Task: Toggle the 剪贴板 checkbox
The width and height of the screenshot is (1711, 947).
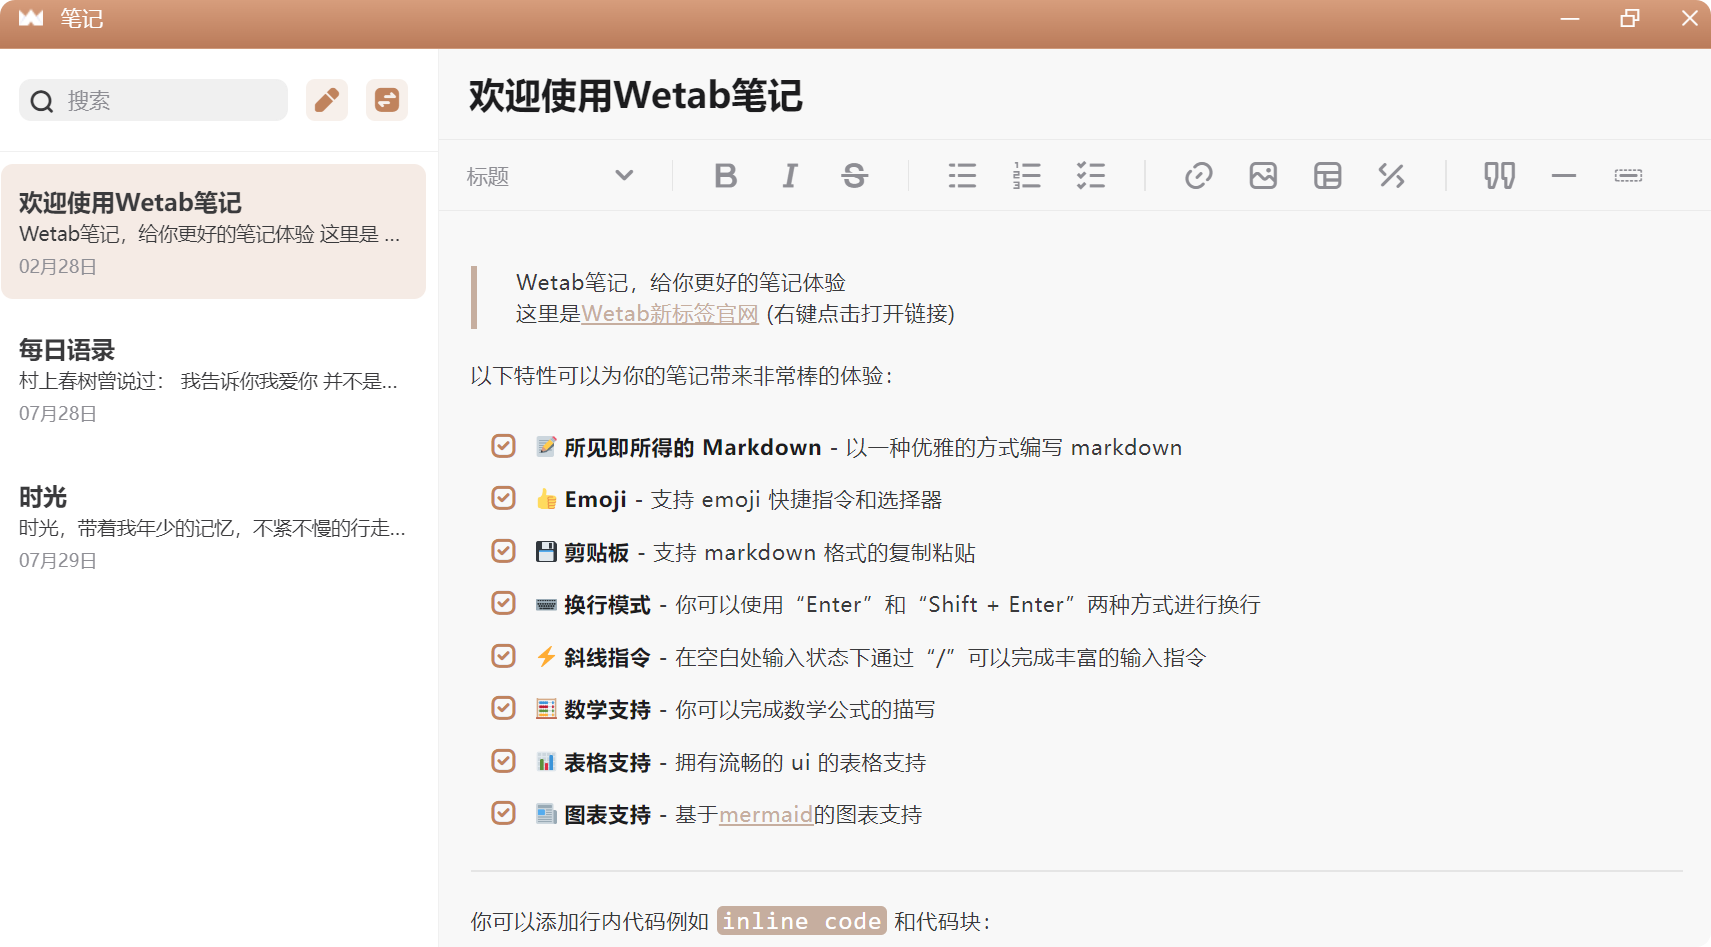Action: [503, 551]
